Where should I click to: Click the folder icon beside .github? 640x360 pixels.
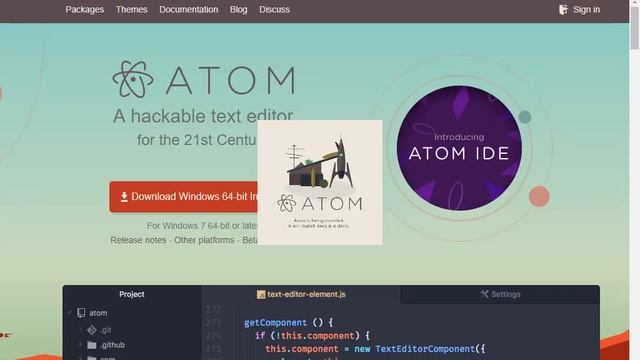pos(92,345)
